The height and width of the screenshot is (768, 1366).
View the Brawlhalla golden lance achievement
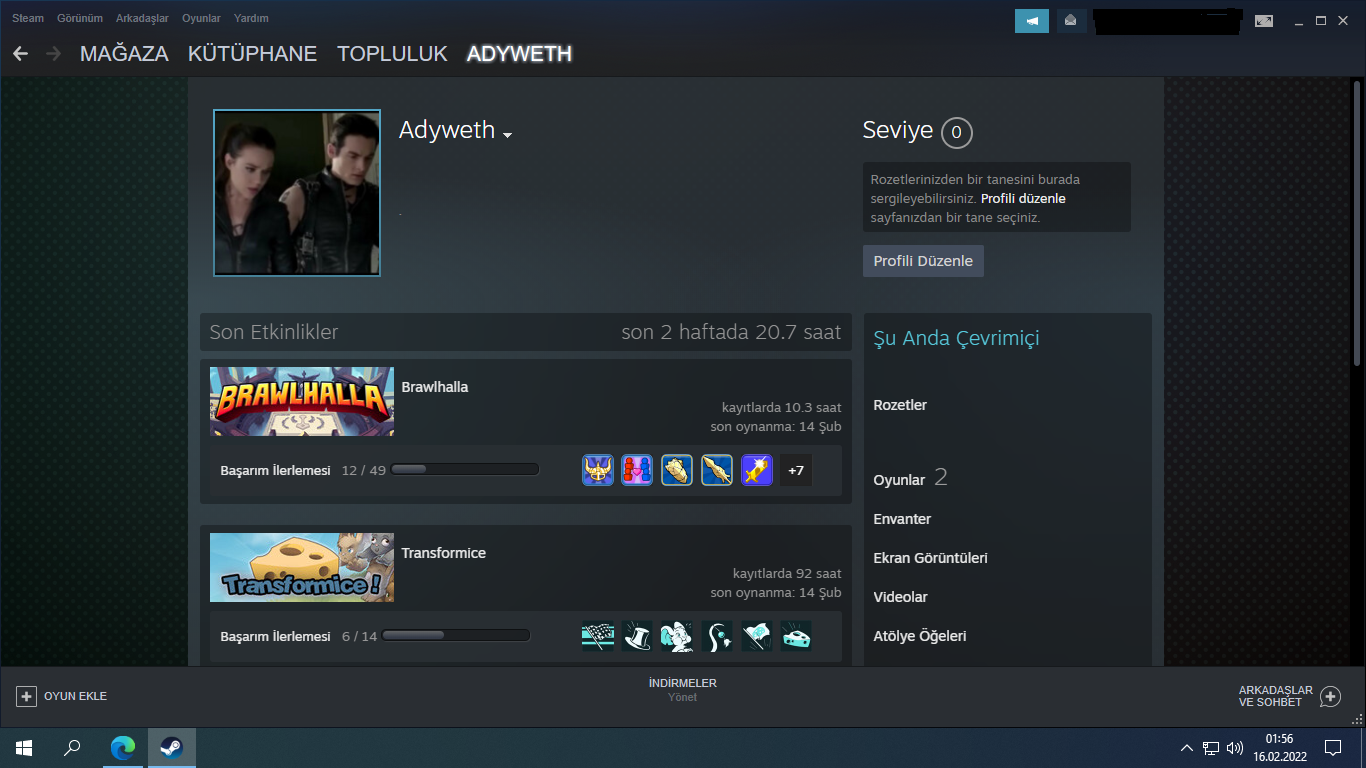pyautogui.click(x=717, y=470)
